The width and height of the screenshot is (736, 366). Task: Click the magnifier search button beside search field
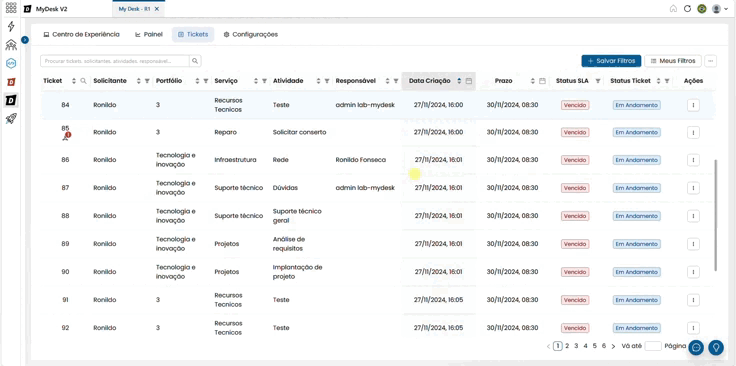tap(195, 61)
